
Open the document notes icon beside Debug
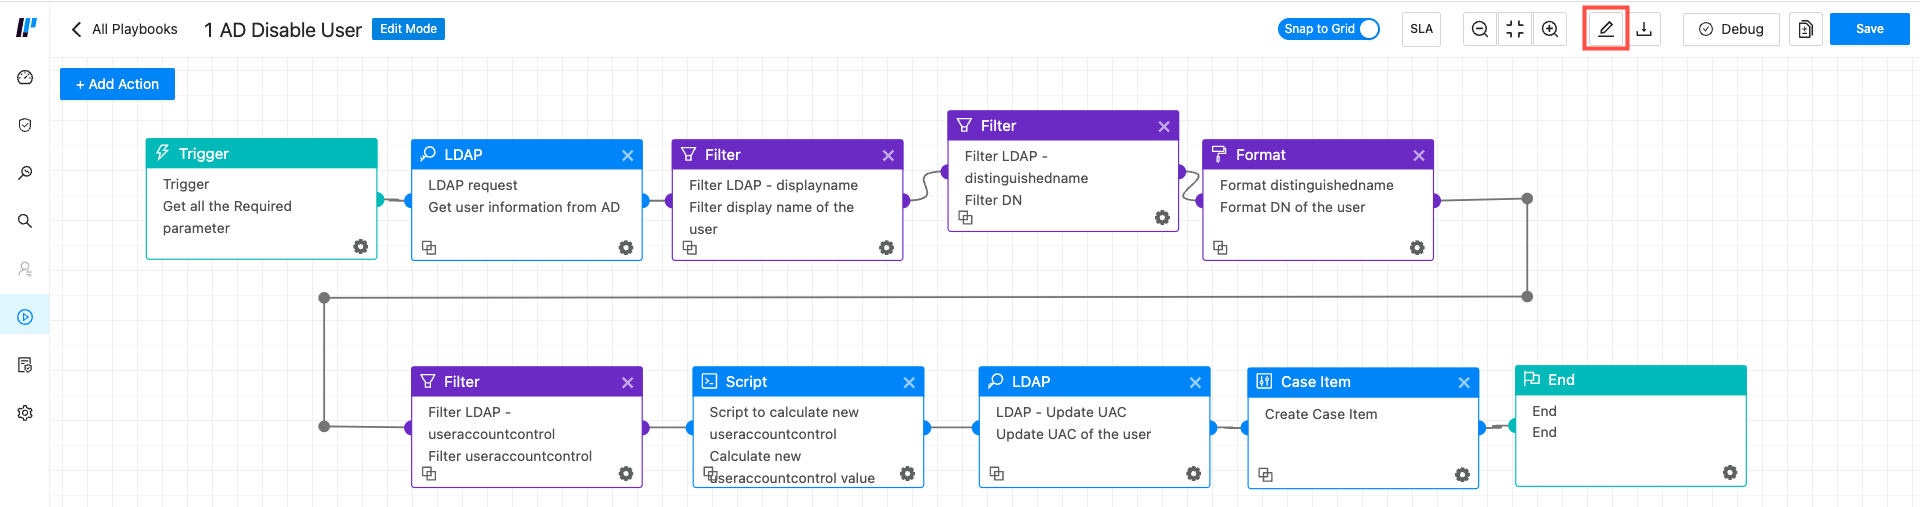(x=1805, y=29)
